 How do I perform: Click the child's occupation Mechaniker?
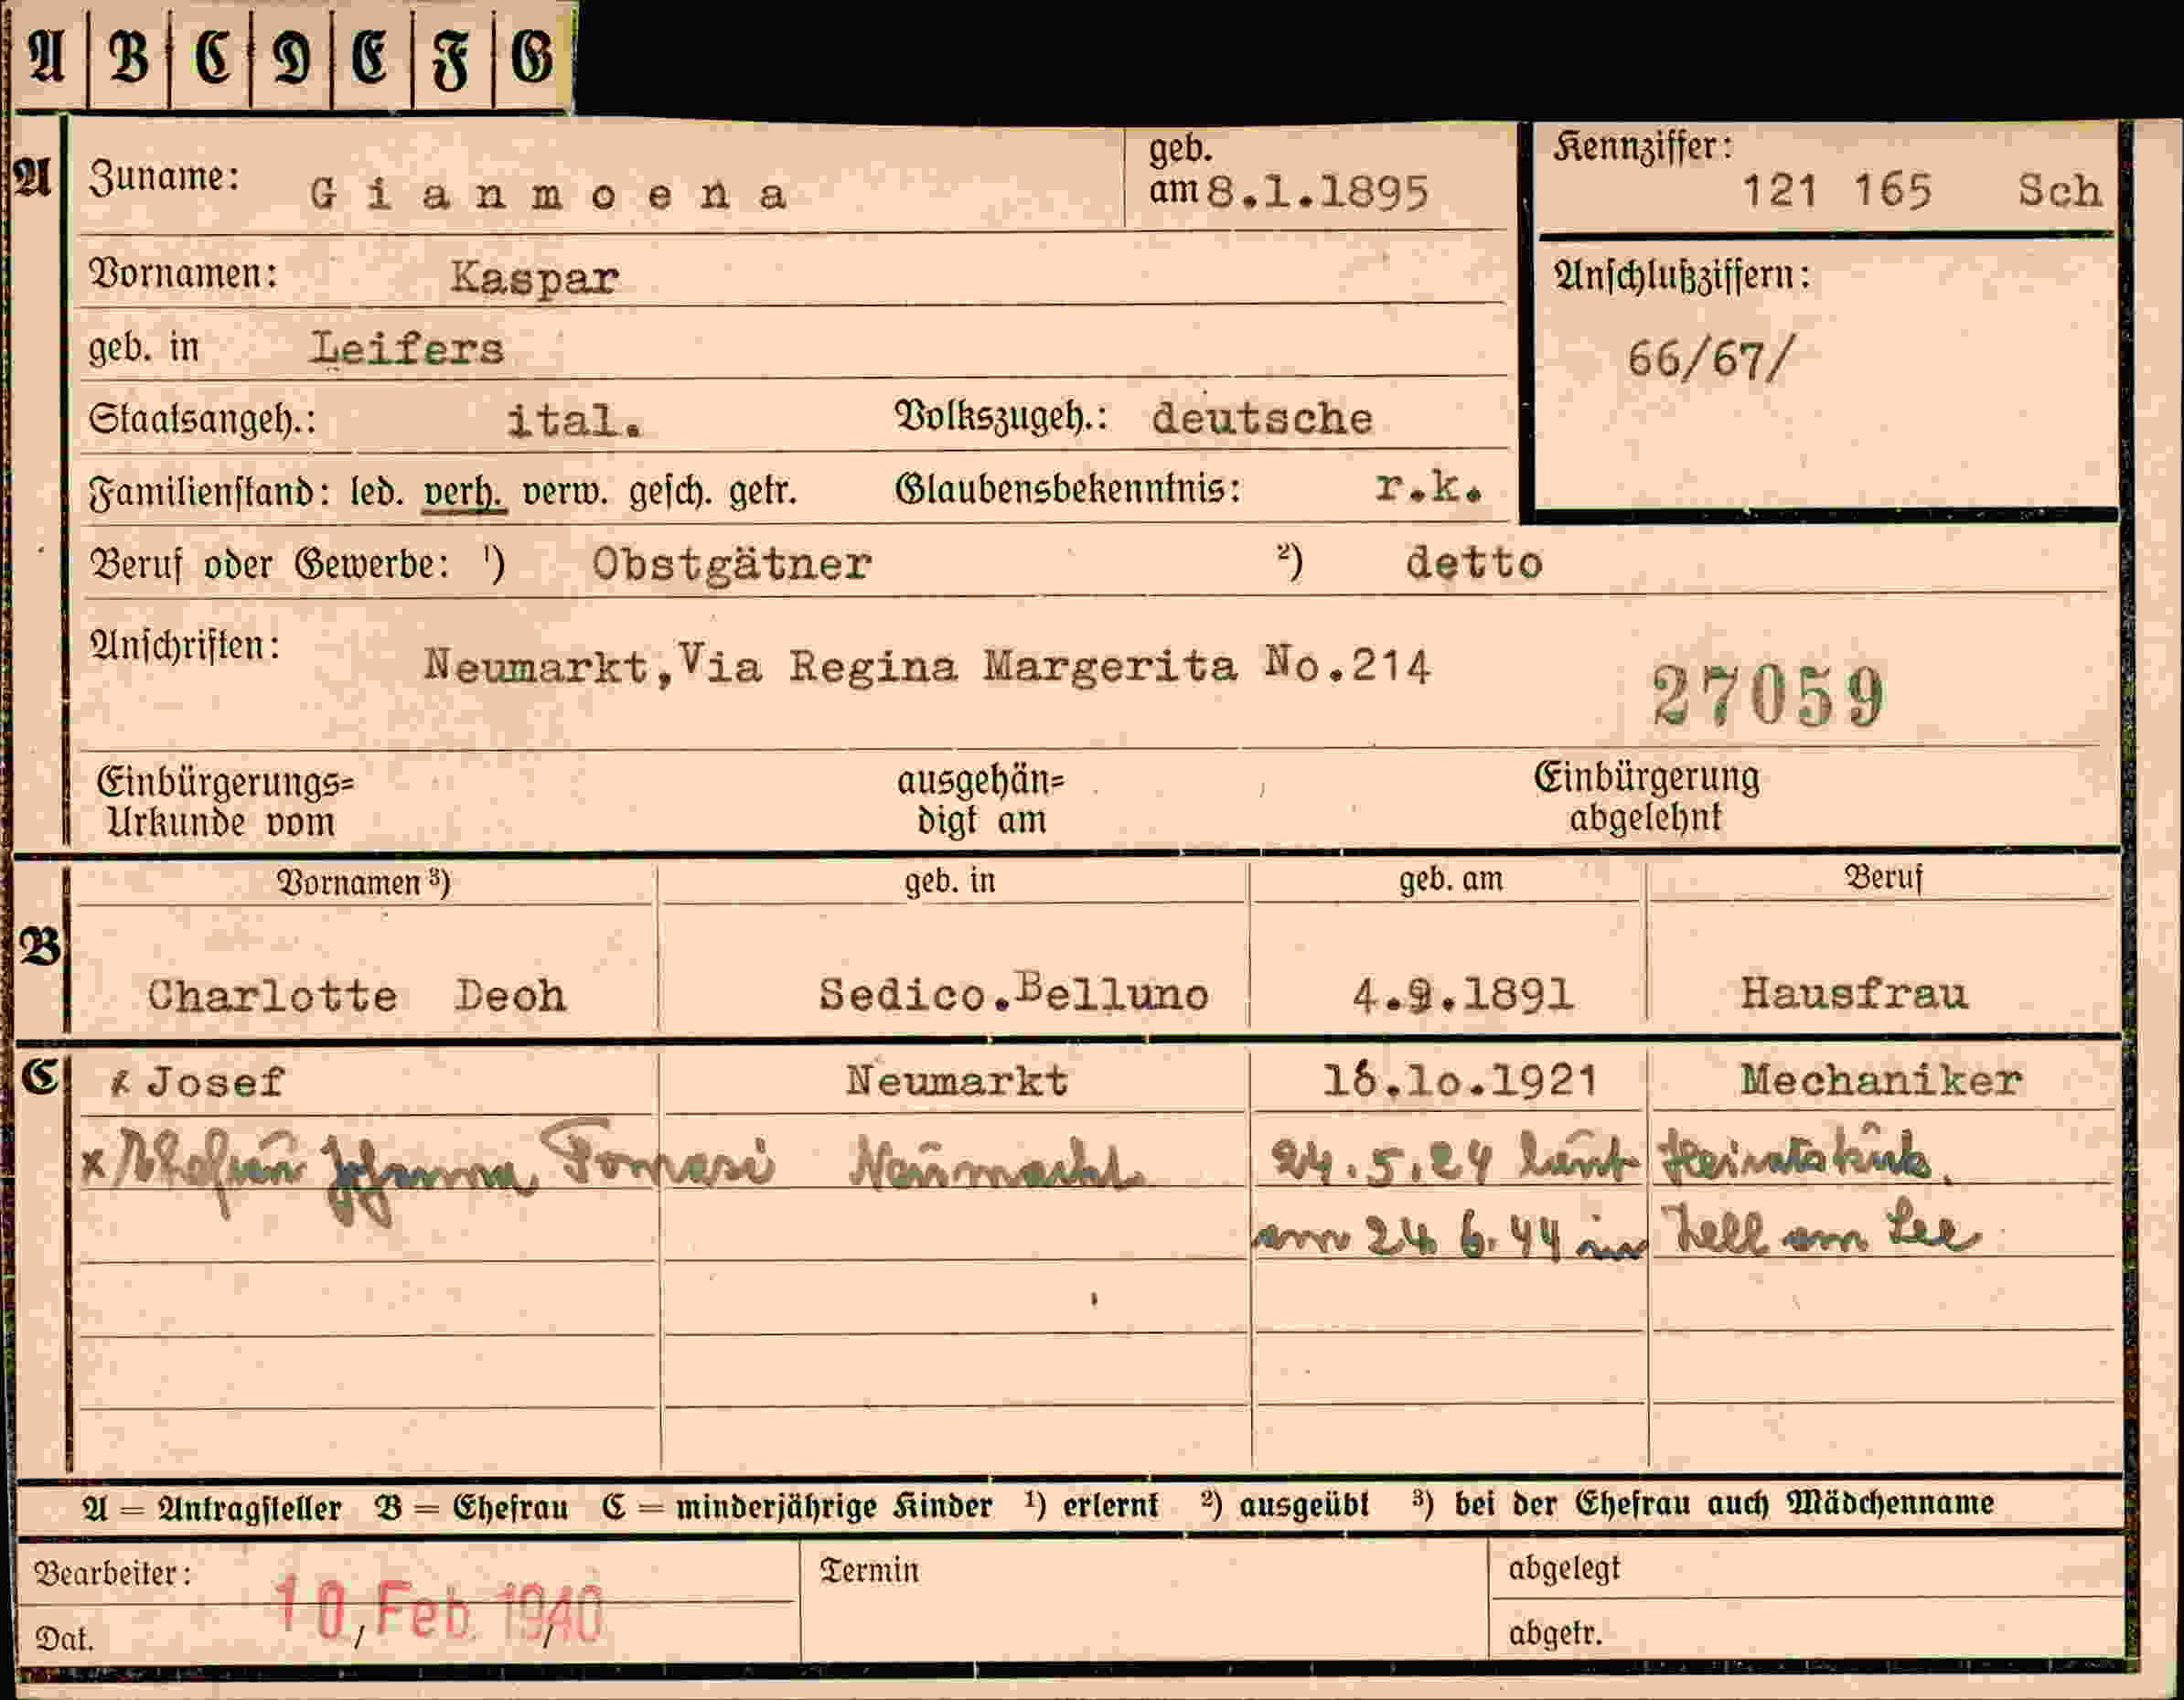coord(1881,1080)
